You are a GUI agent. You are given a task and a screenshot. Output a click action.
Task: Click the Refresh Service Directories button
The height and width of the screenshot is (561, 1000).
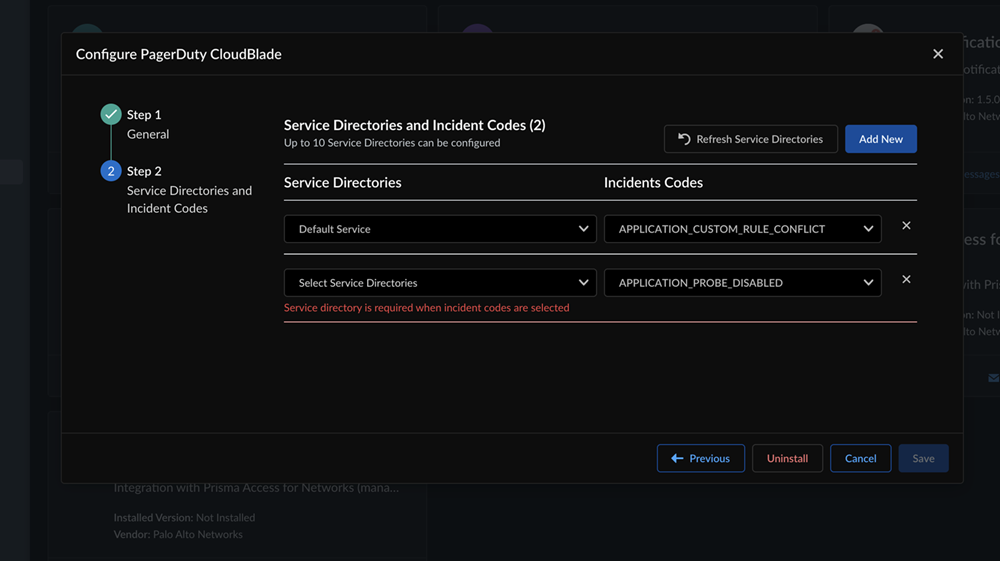pyautogui.click(x=750, y=139)
